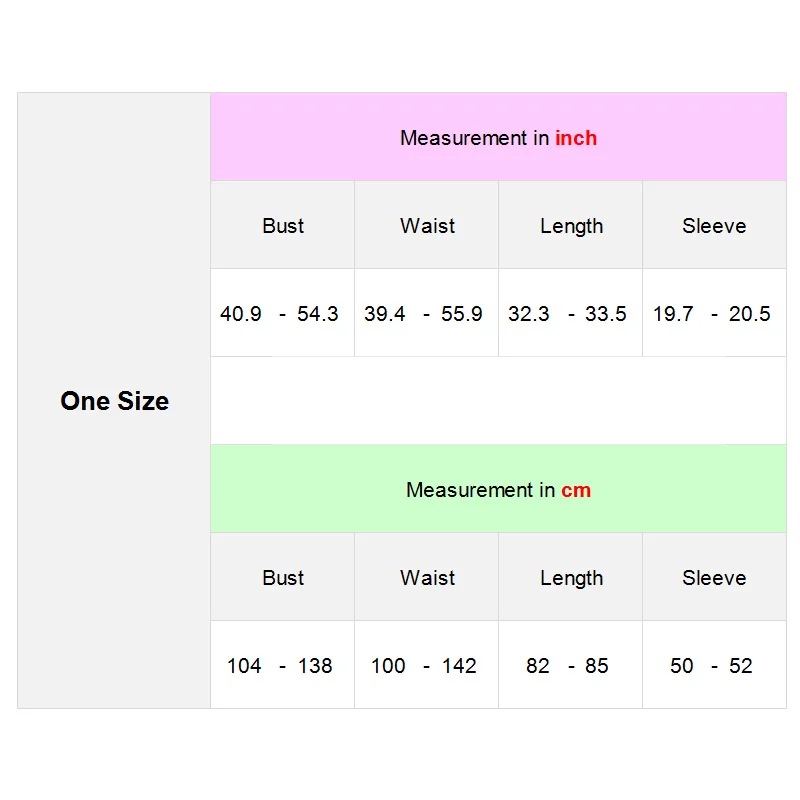Select the pink Measurement in inch header

(x=498, y=138)
